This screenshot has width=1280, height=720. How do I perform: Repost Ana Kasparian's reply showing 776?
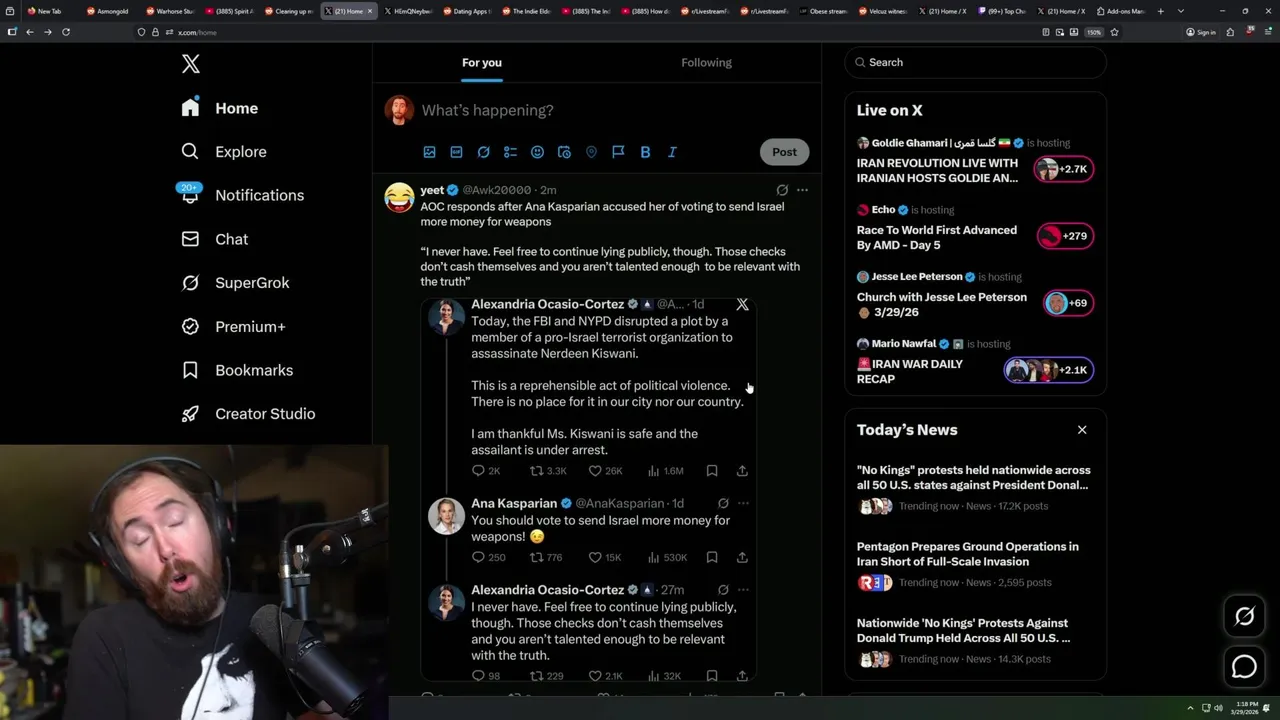(546, 557)
